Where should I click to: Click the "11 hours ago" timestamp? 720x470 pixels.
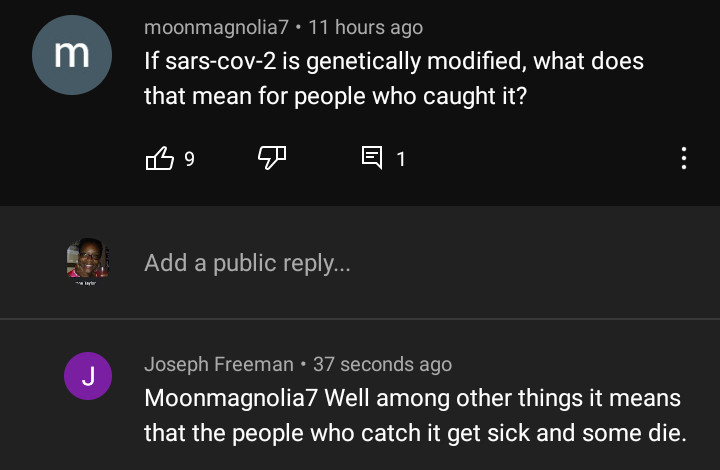pyautogui.click(x=365, y=28)
